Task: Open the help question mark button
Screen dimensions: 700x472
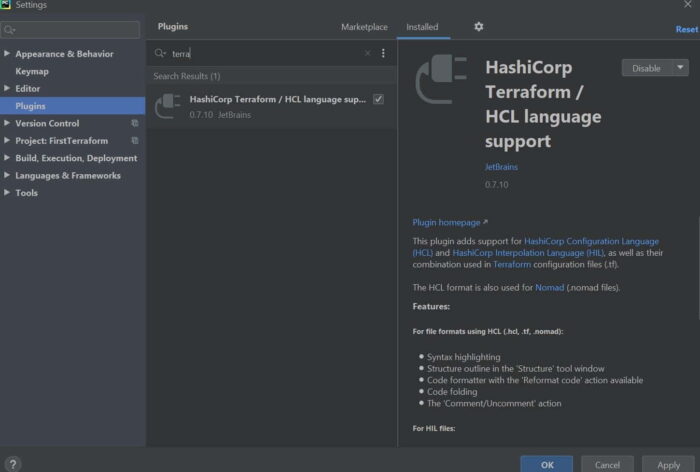Action: click(13, 464)
